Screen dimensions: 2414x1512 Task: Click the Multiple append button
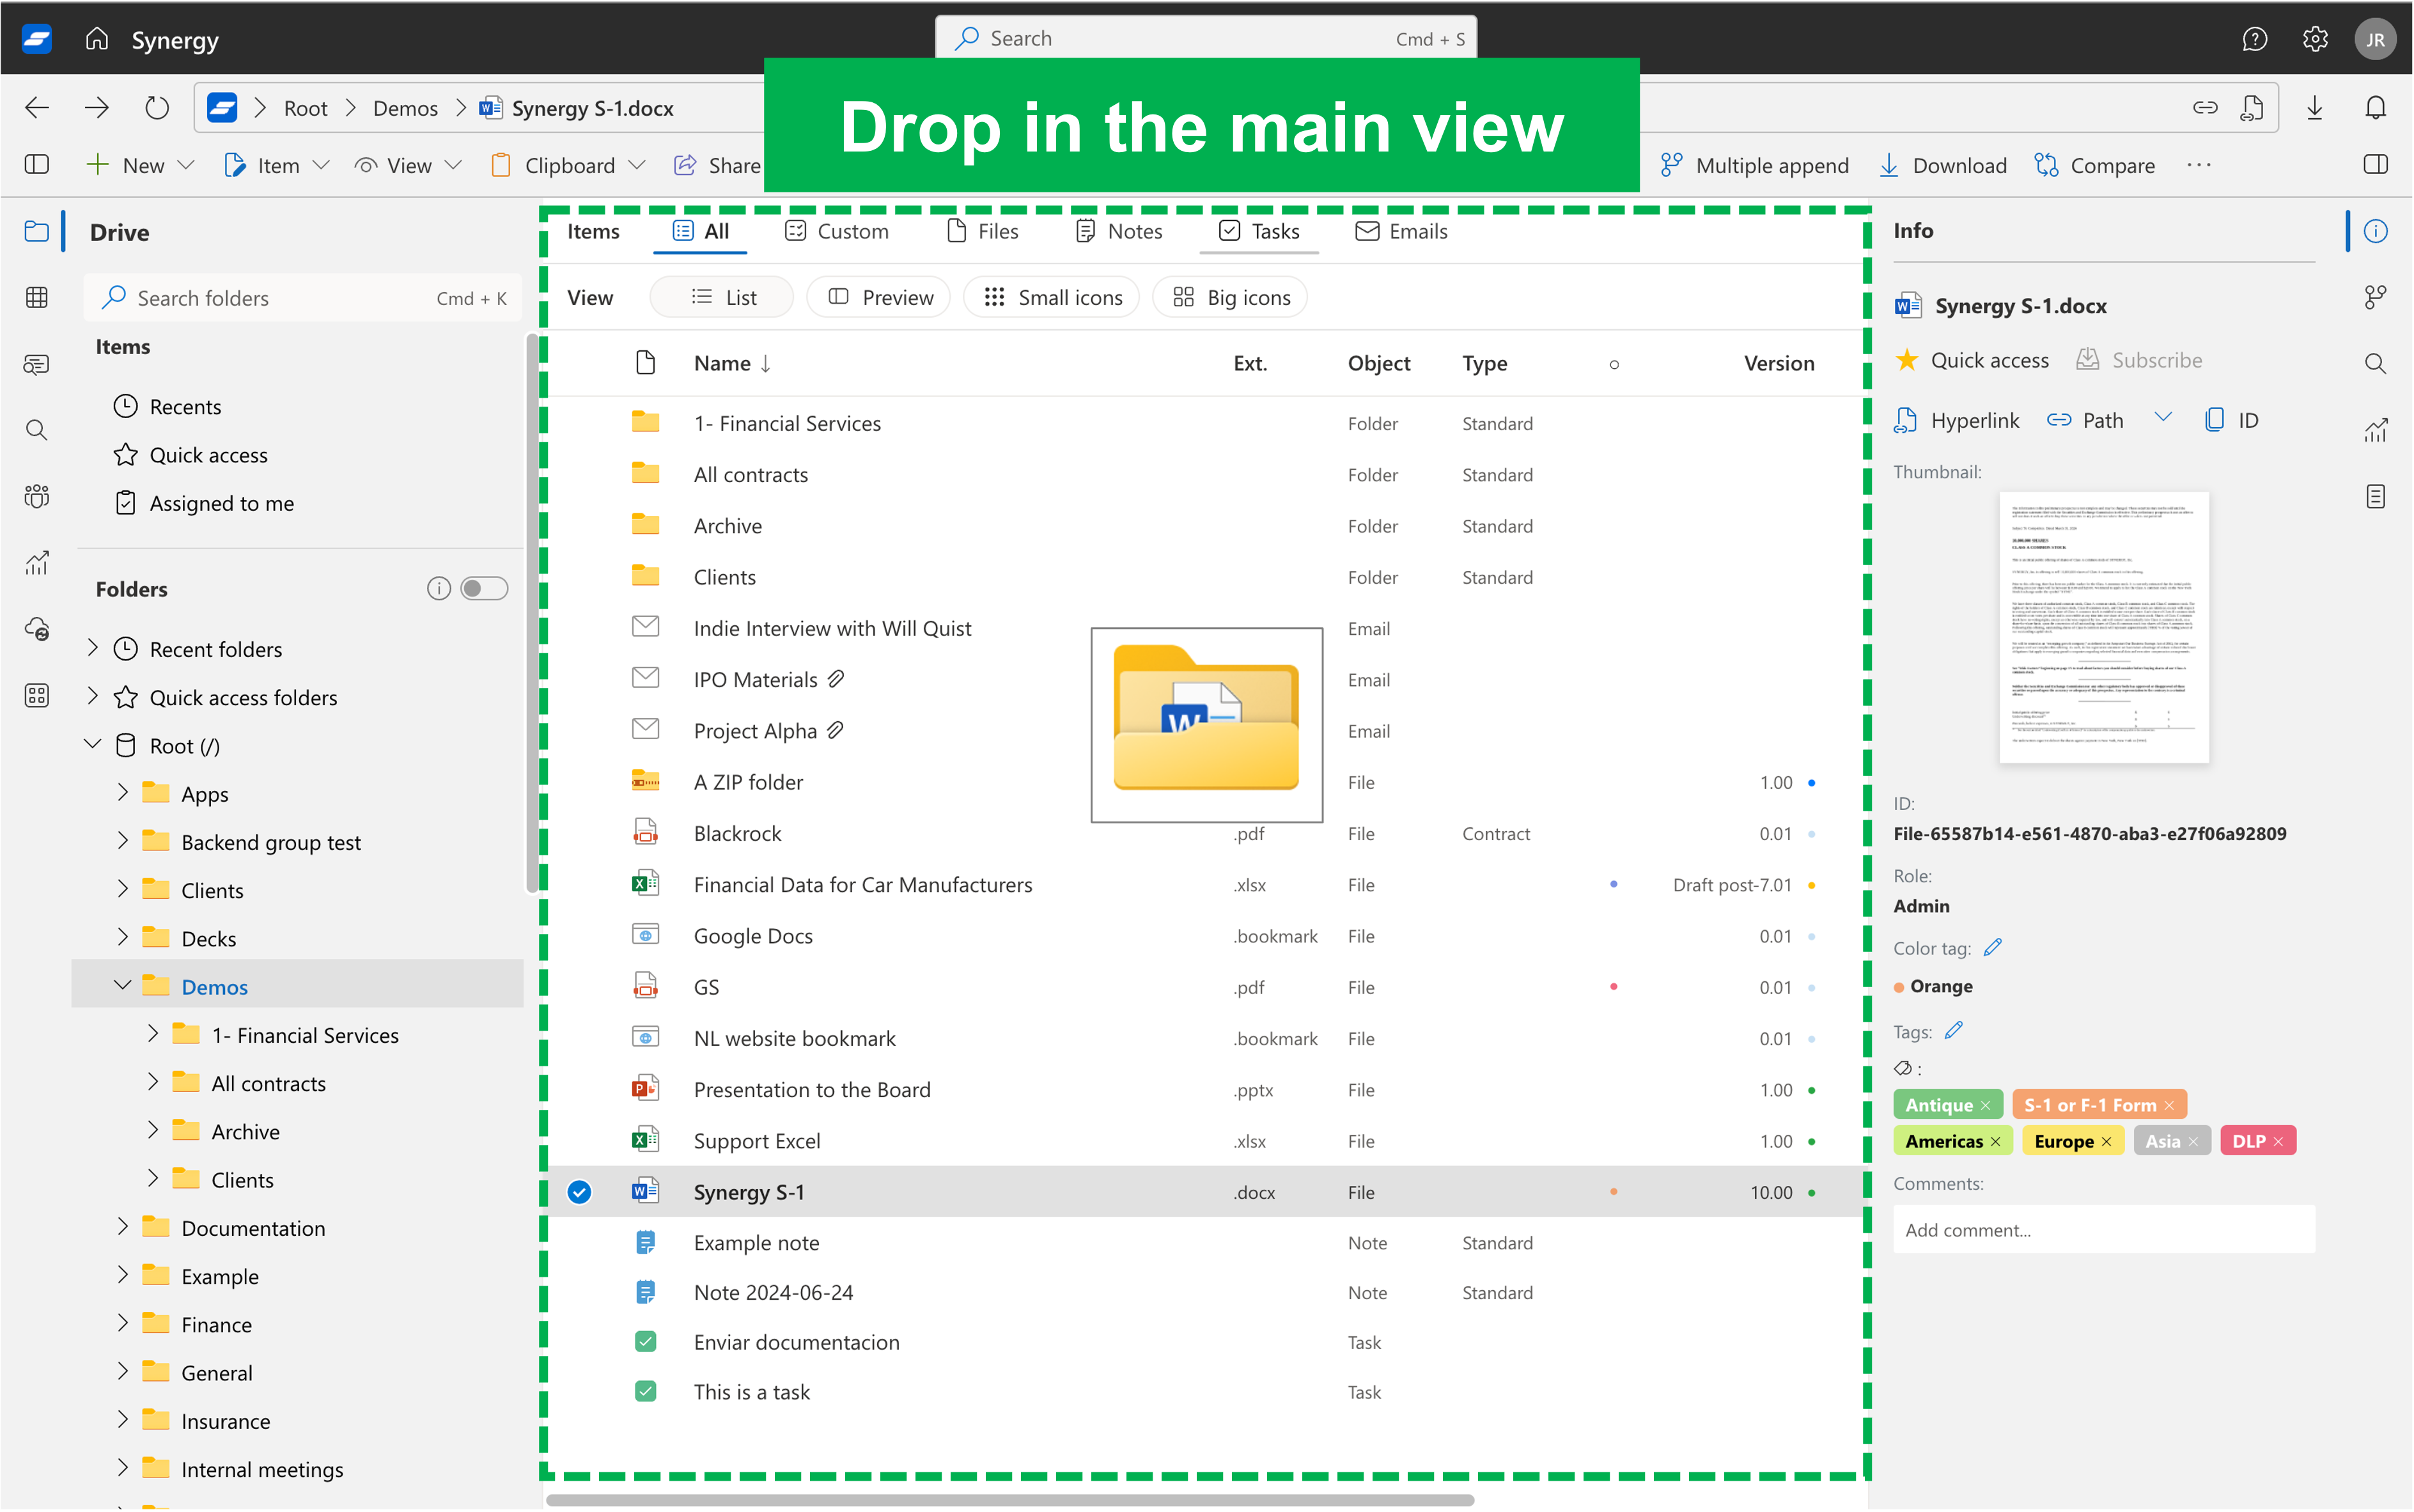pyautogui.click(x=1754, y=166)
